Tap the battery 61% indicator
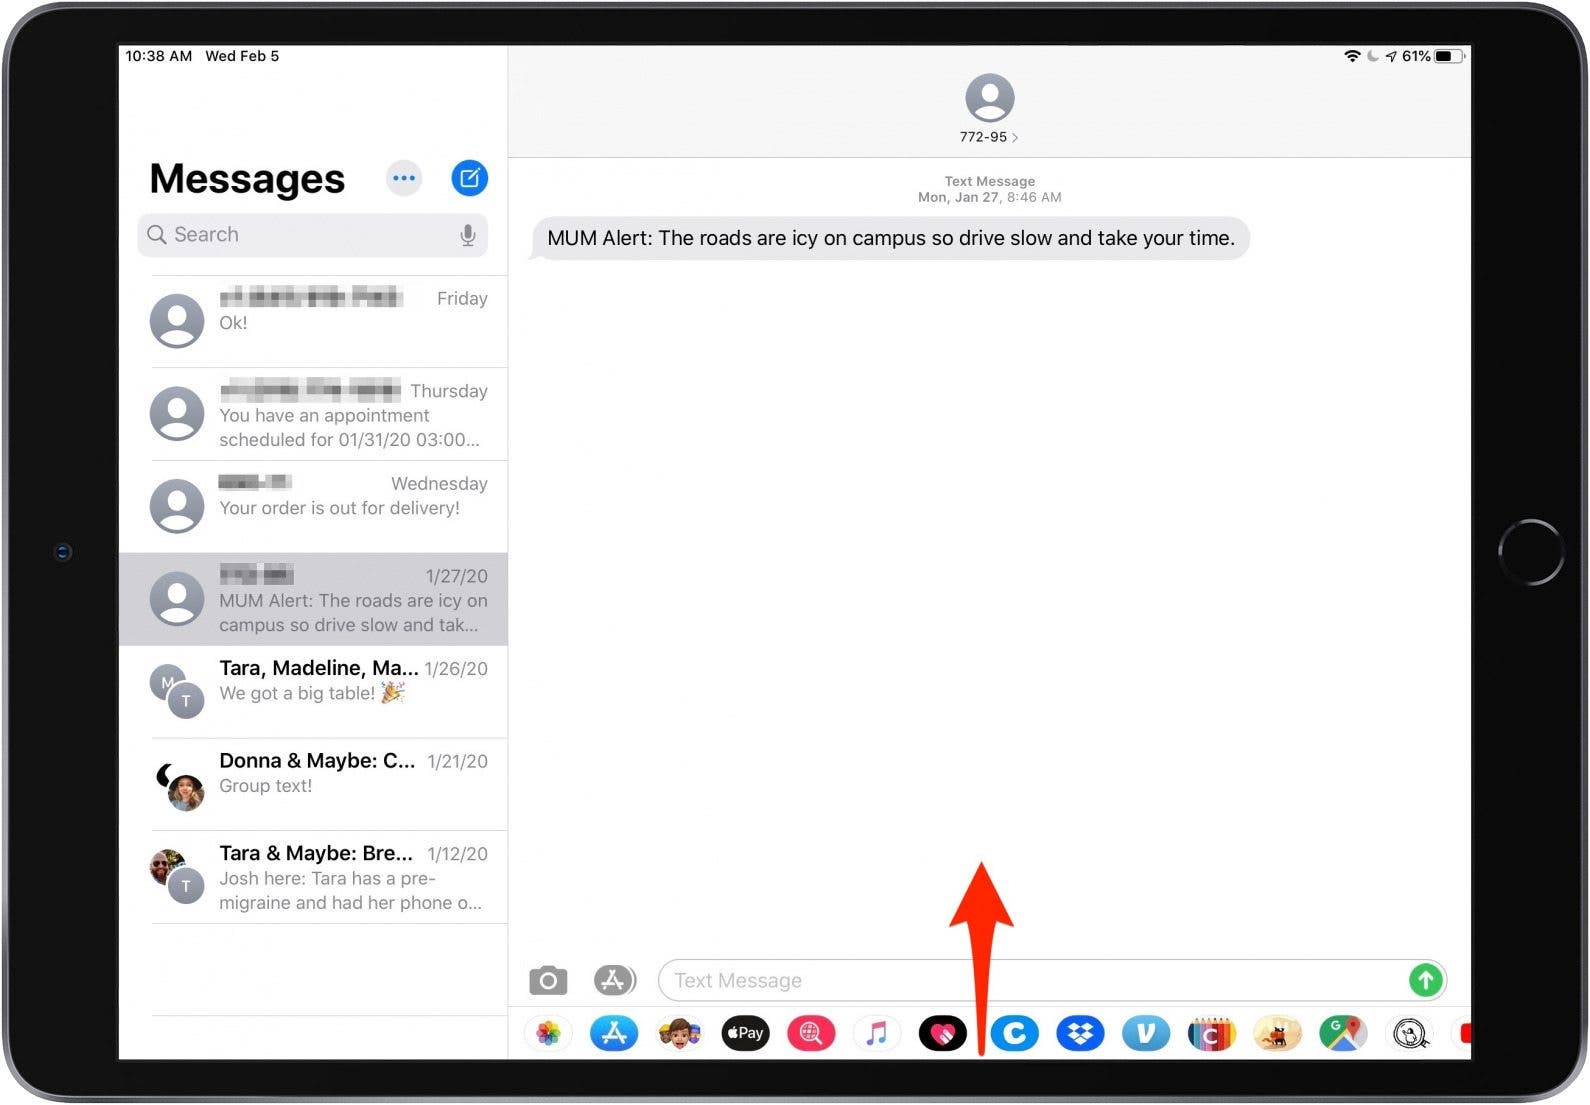Screen dimensions: 1590x1105 tap(1434, 56)
